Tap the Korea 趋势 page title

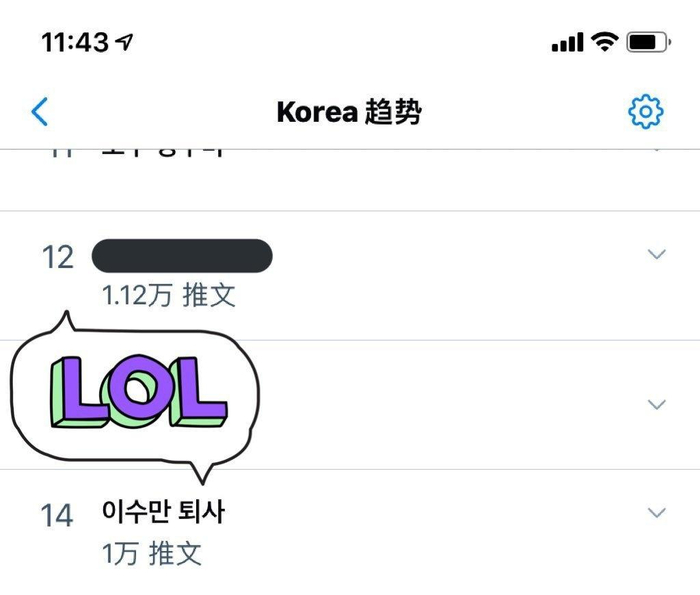coord(349,112)
